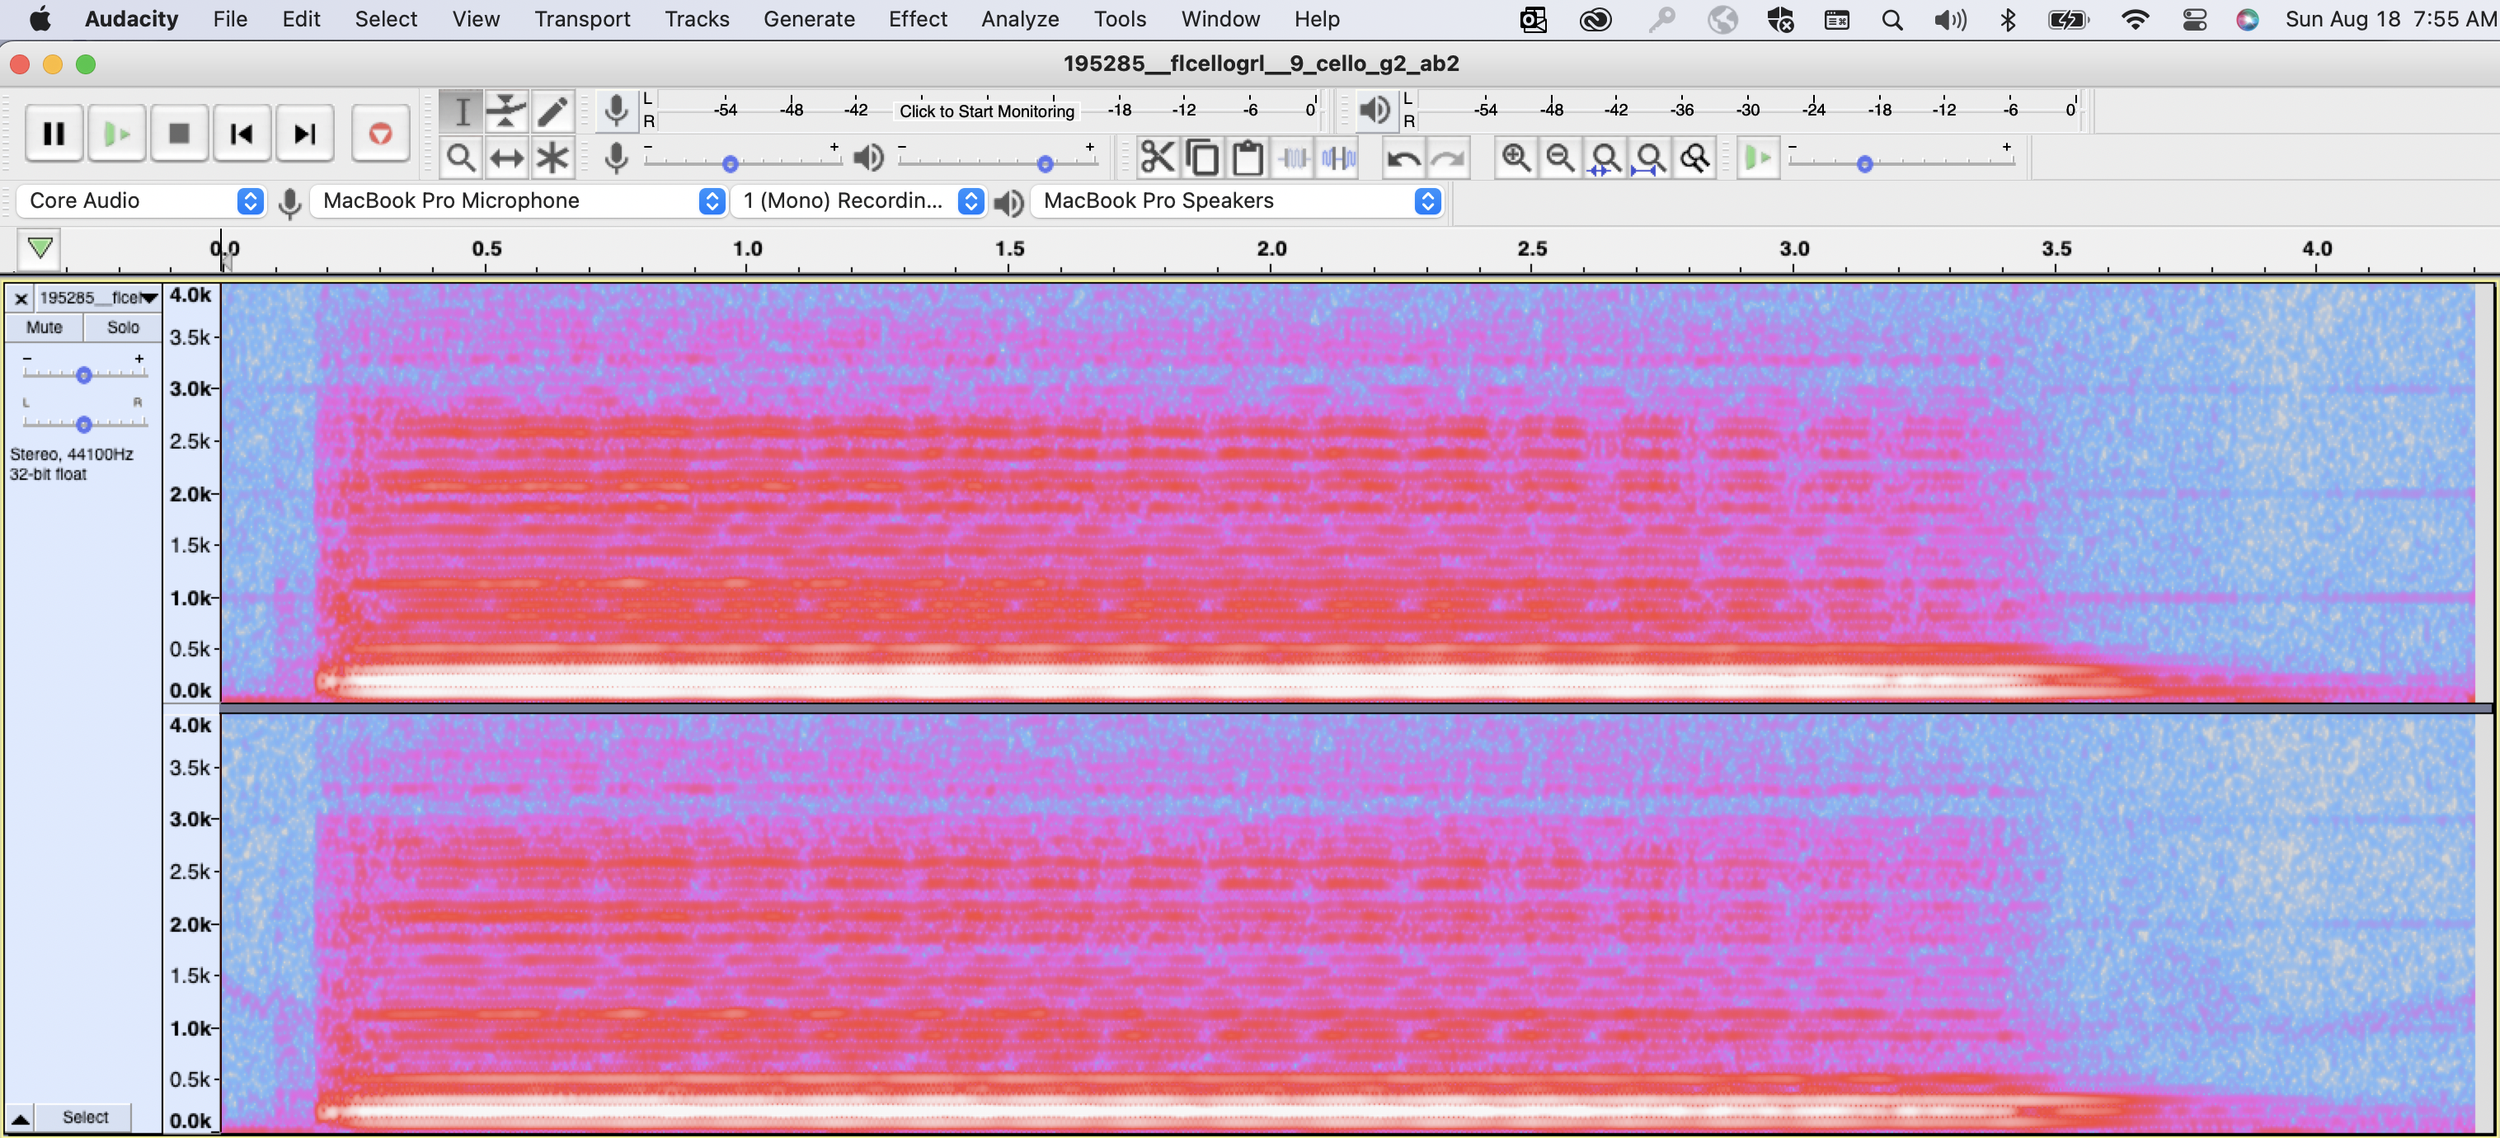Choose the Draw pencil tool
Screen dimensions: 2500x1138
coord(552,111)
